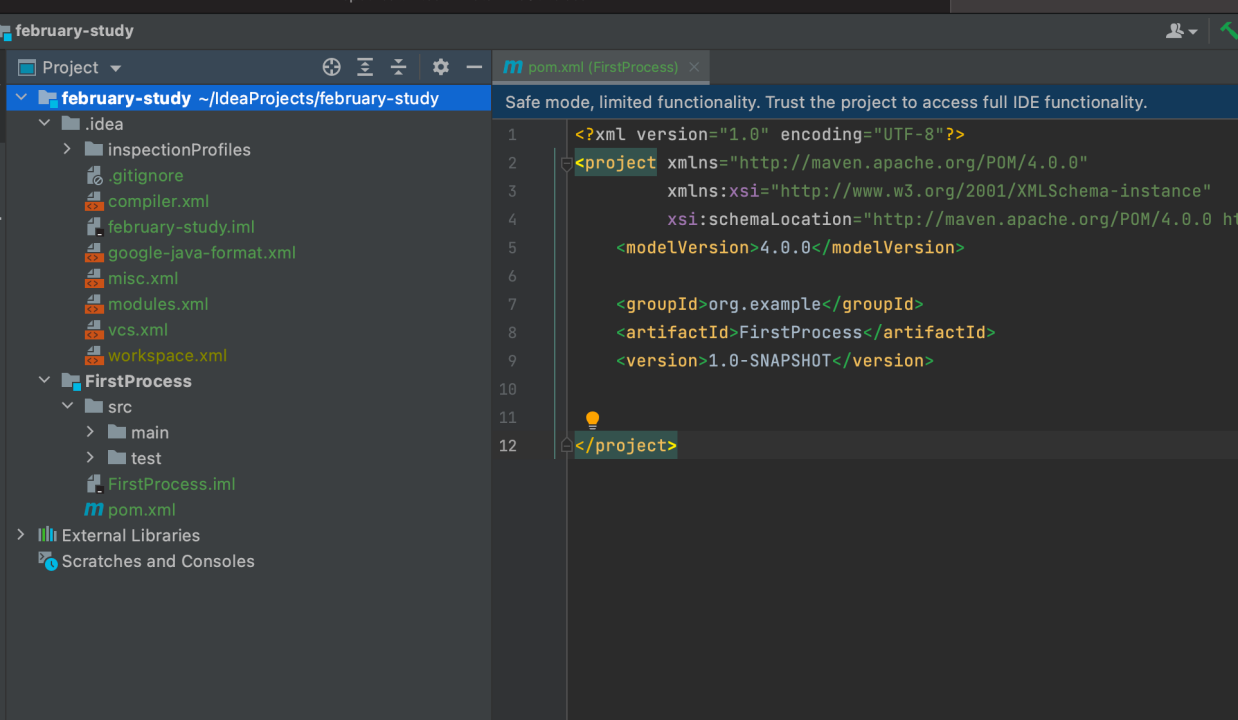Image resolution: width=1238 pixels, height=720 pixels.
Task: Select the pom.xml (FirstProcess) editor tab
Action: coord(601,67)
